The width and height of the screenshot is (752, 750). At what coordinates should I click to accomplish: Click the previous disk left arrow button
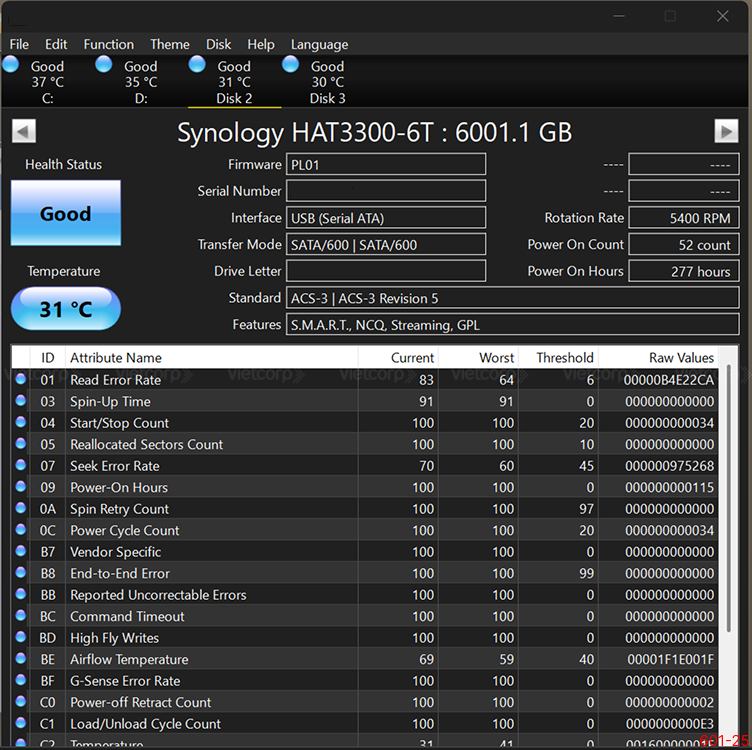point(25,131)
